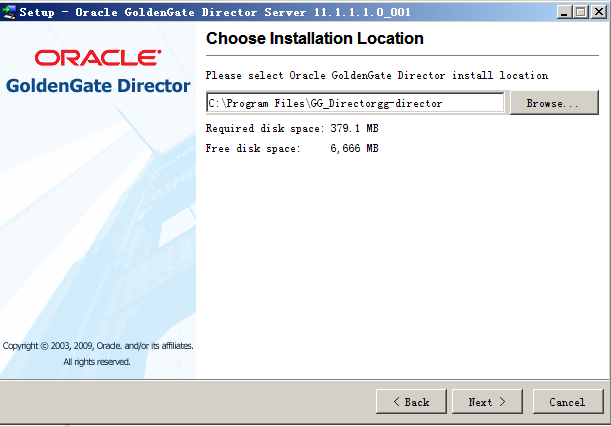The width and height of the screenshot is (611, 426).
Task: Click the ORACLE logo
Action: (98, 58)
